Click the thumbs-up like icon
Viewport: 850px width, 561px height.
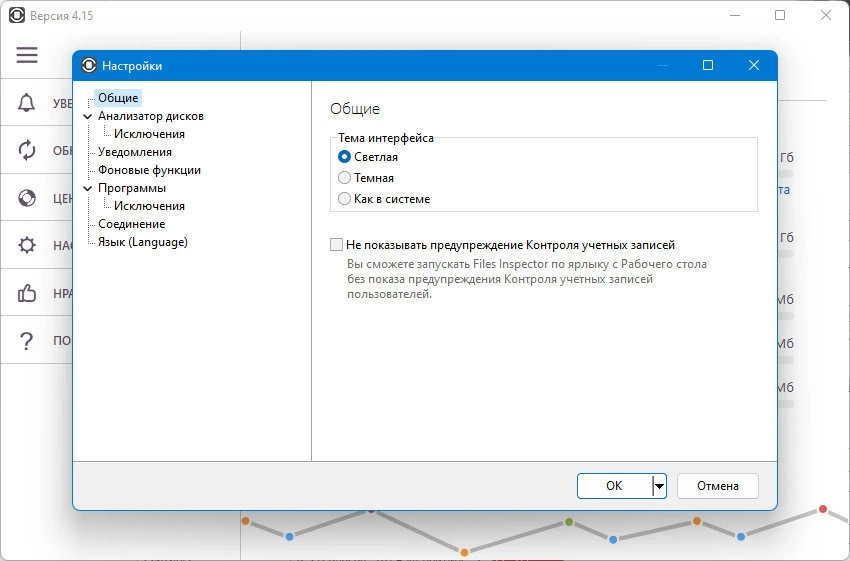pyautogui.click(x=27, y=293)
